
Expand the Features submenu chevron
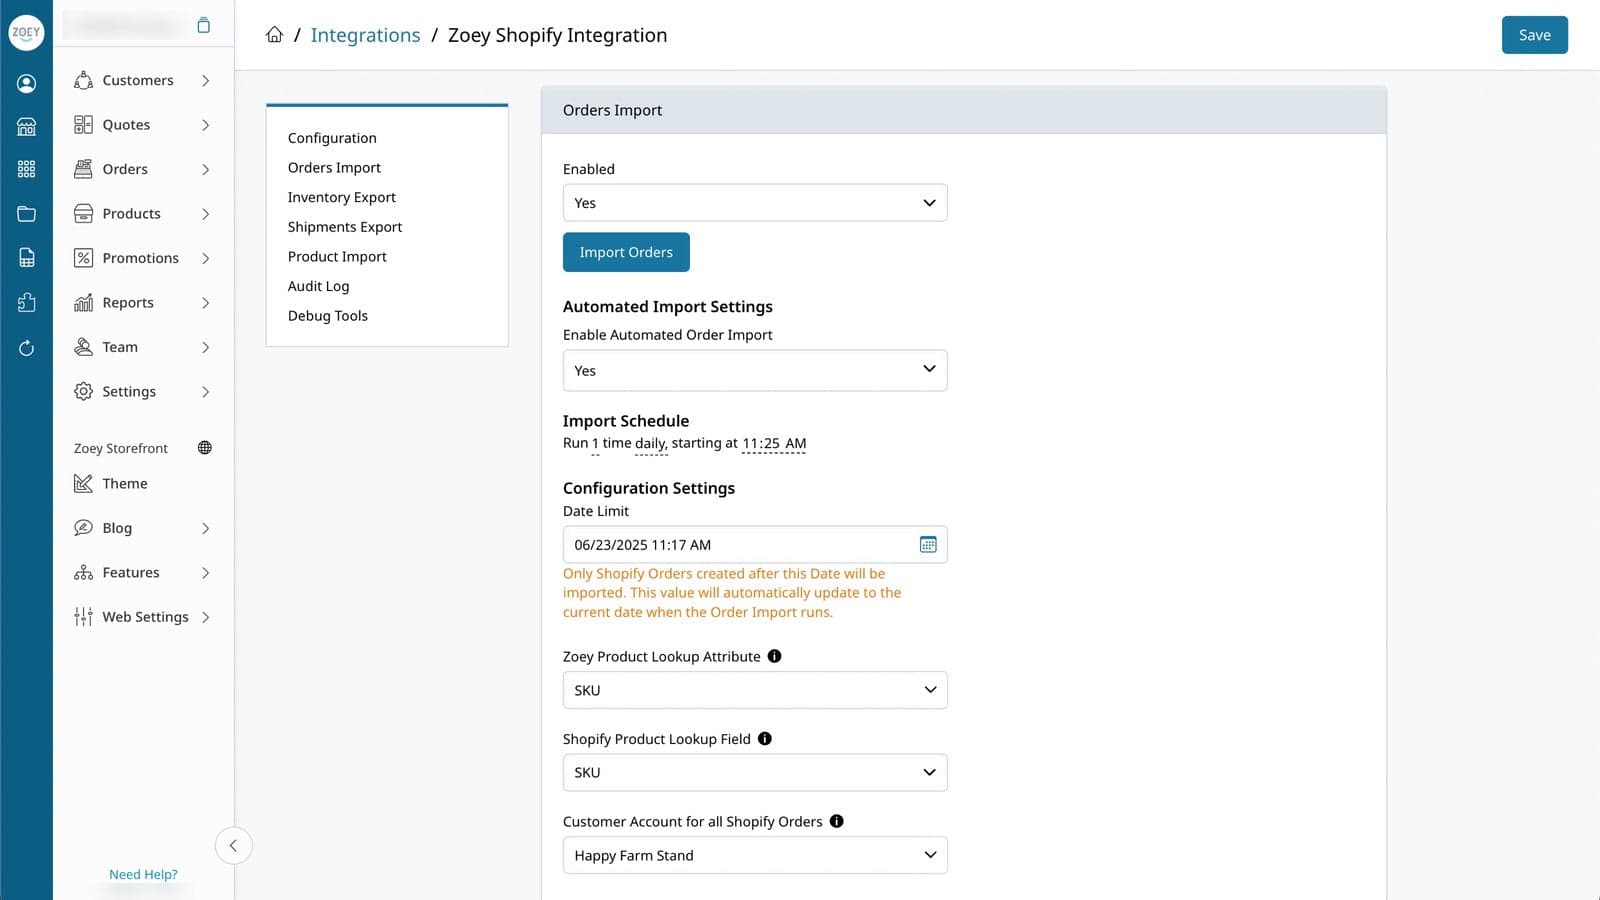pos(205,573)
